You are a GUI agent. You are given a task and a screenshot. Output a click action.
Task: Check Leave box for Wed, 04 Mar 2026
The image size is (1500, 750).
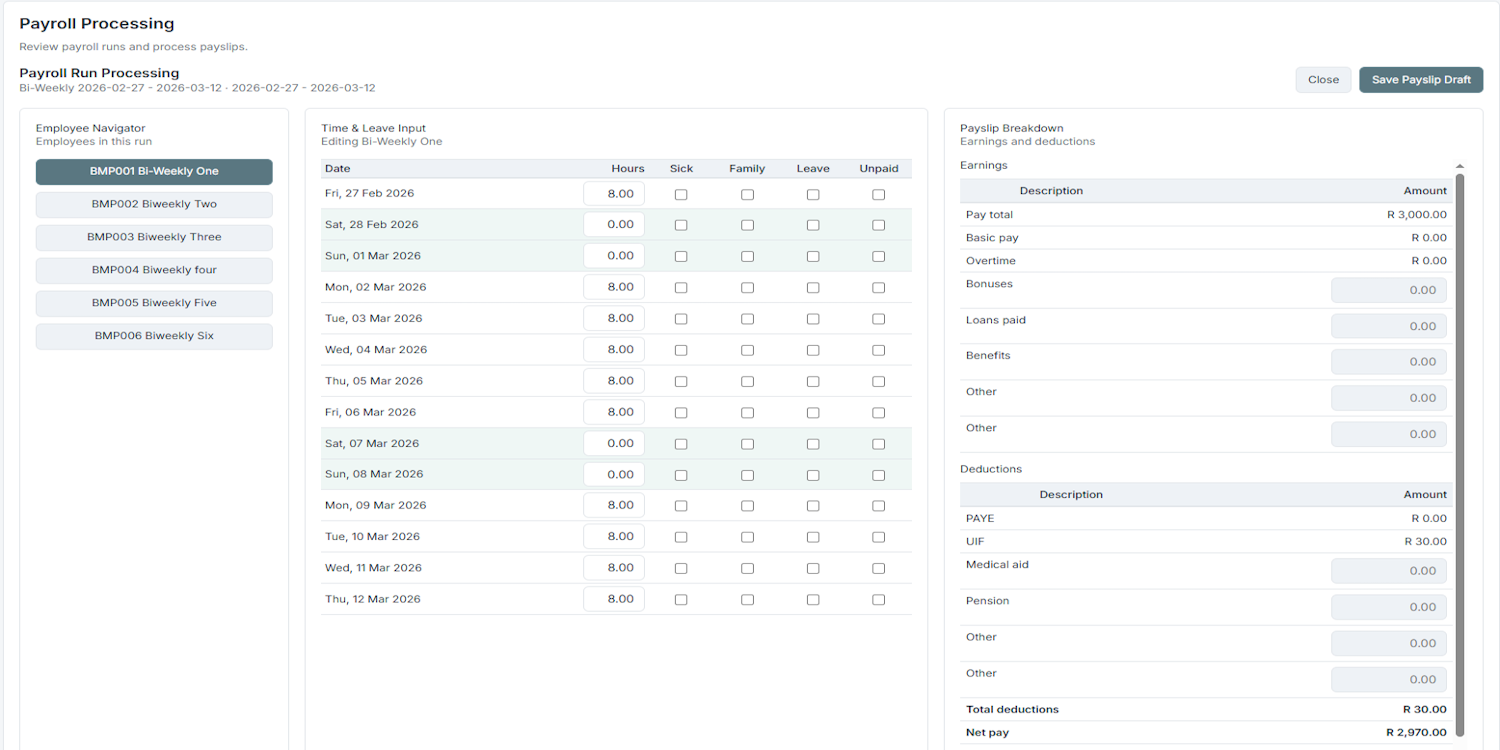click(813, 350)
